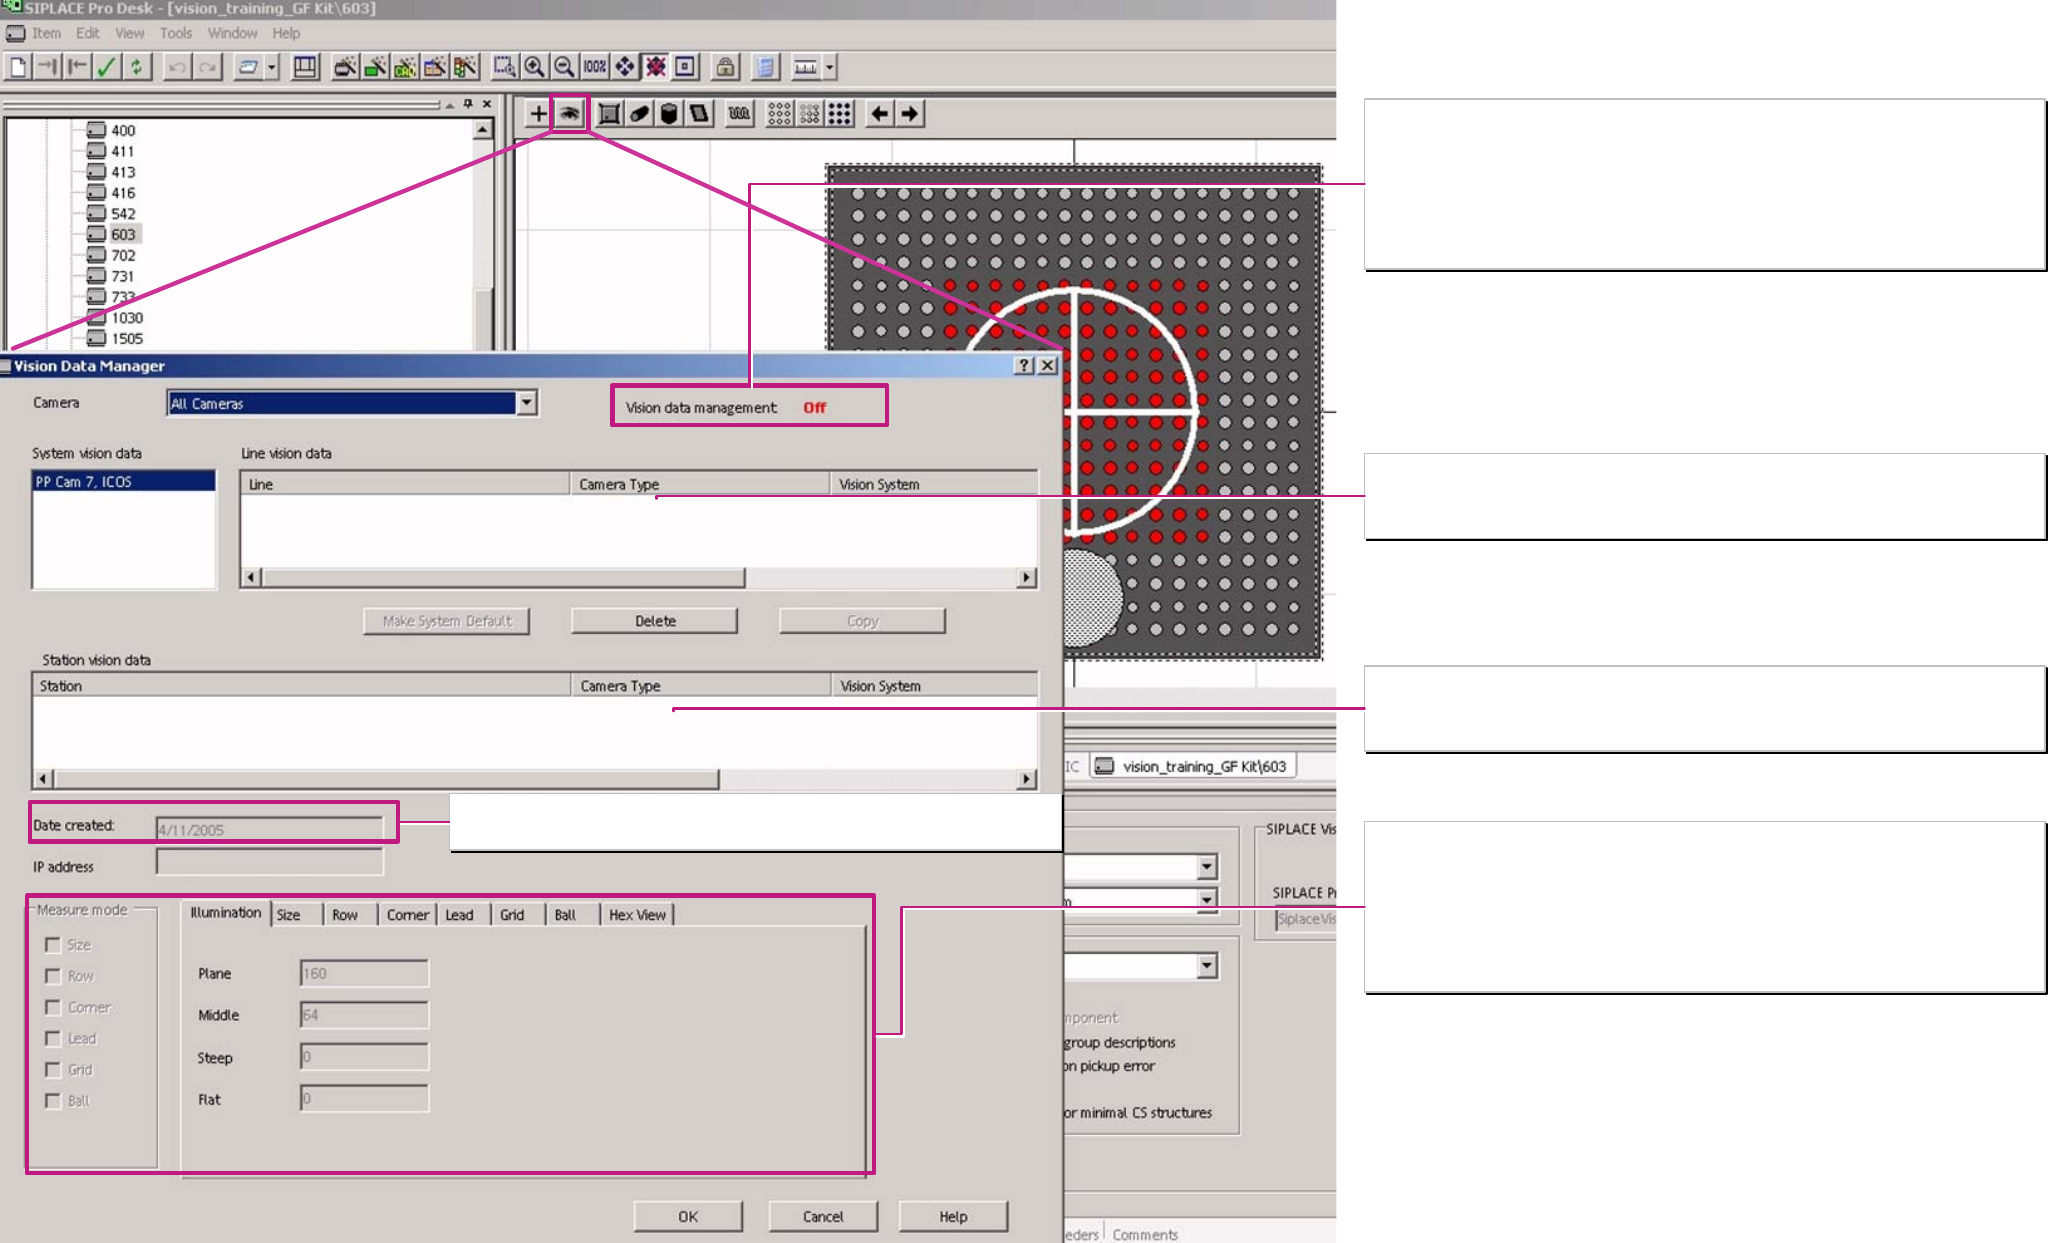Click the Delete button
Screen dimensions: 2048x1243
(654, 621)
